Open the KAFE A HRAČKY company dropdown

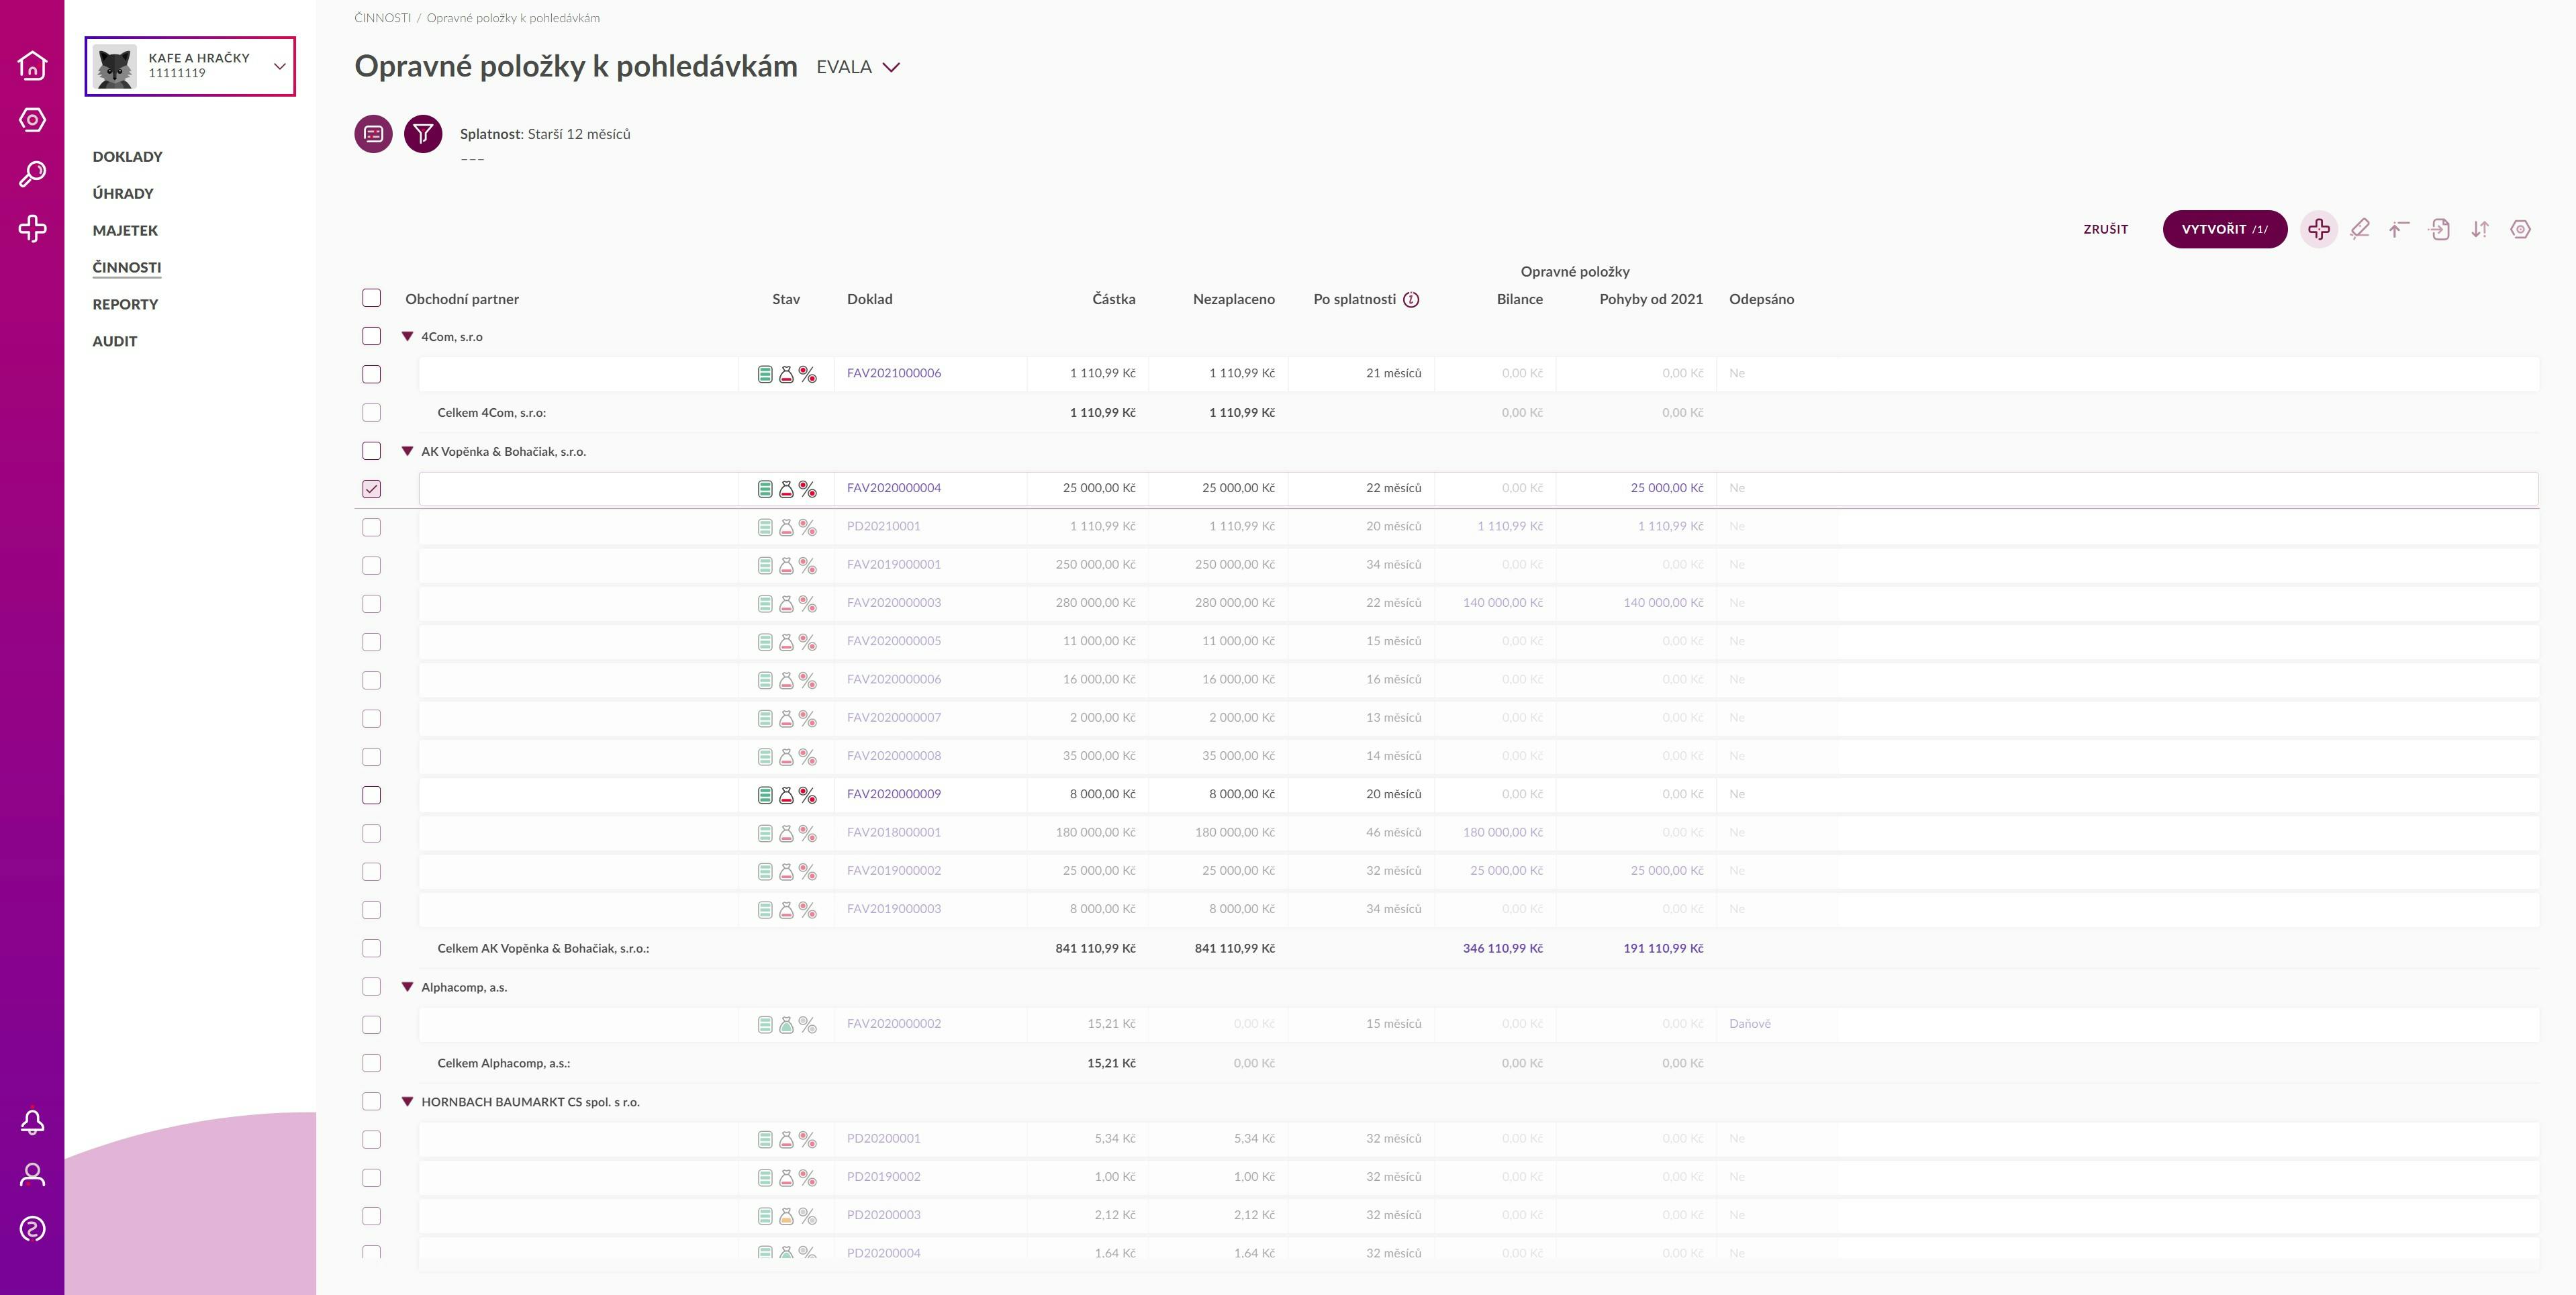(x=190, y=67)
